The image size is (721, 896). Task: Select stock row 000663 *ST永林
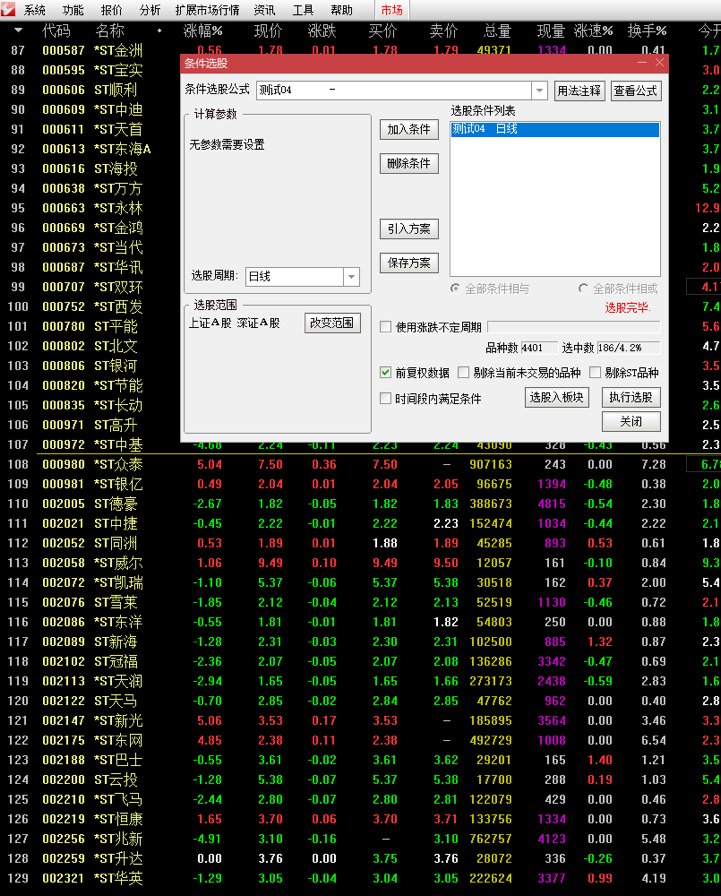pyautogui.click(x=91, y=208)
